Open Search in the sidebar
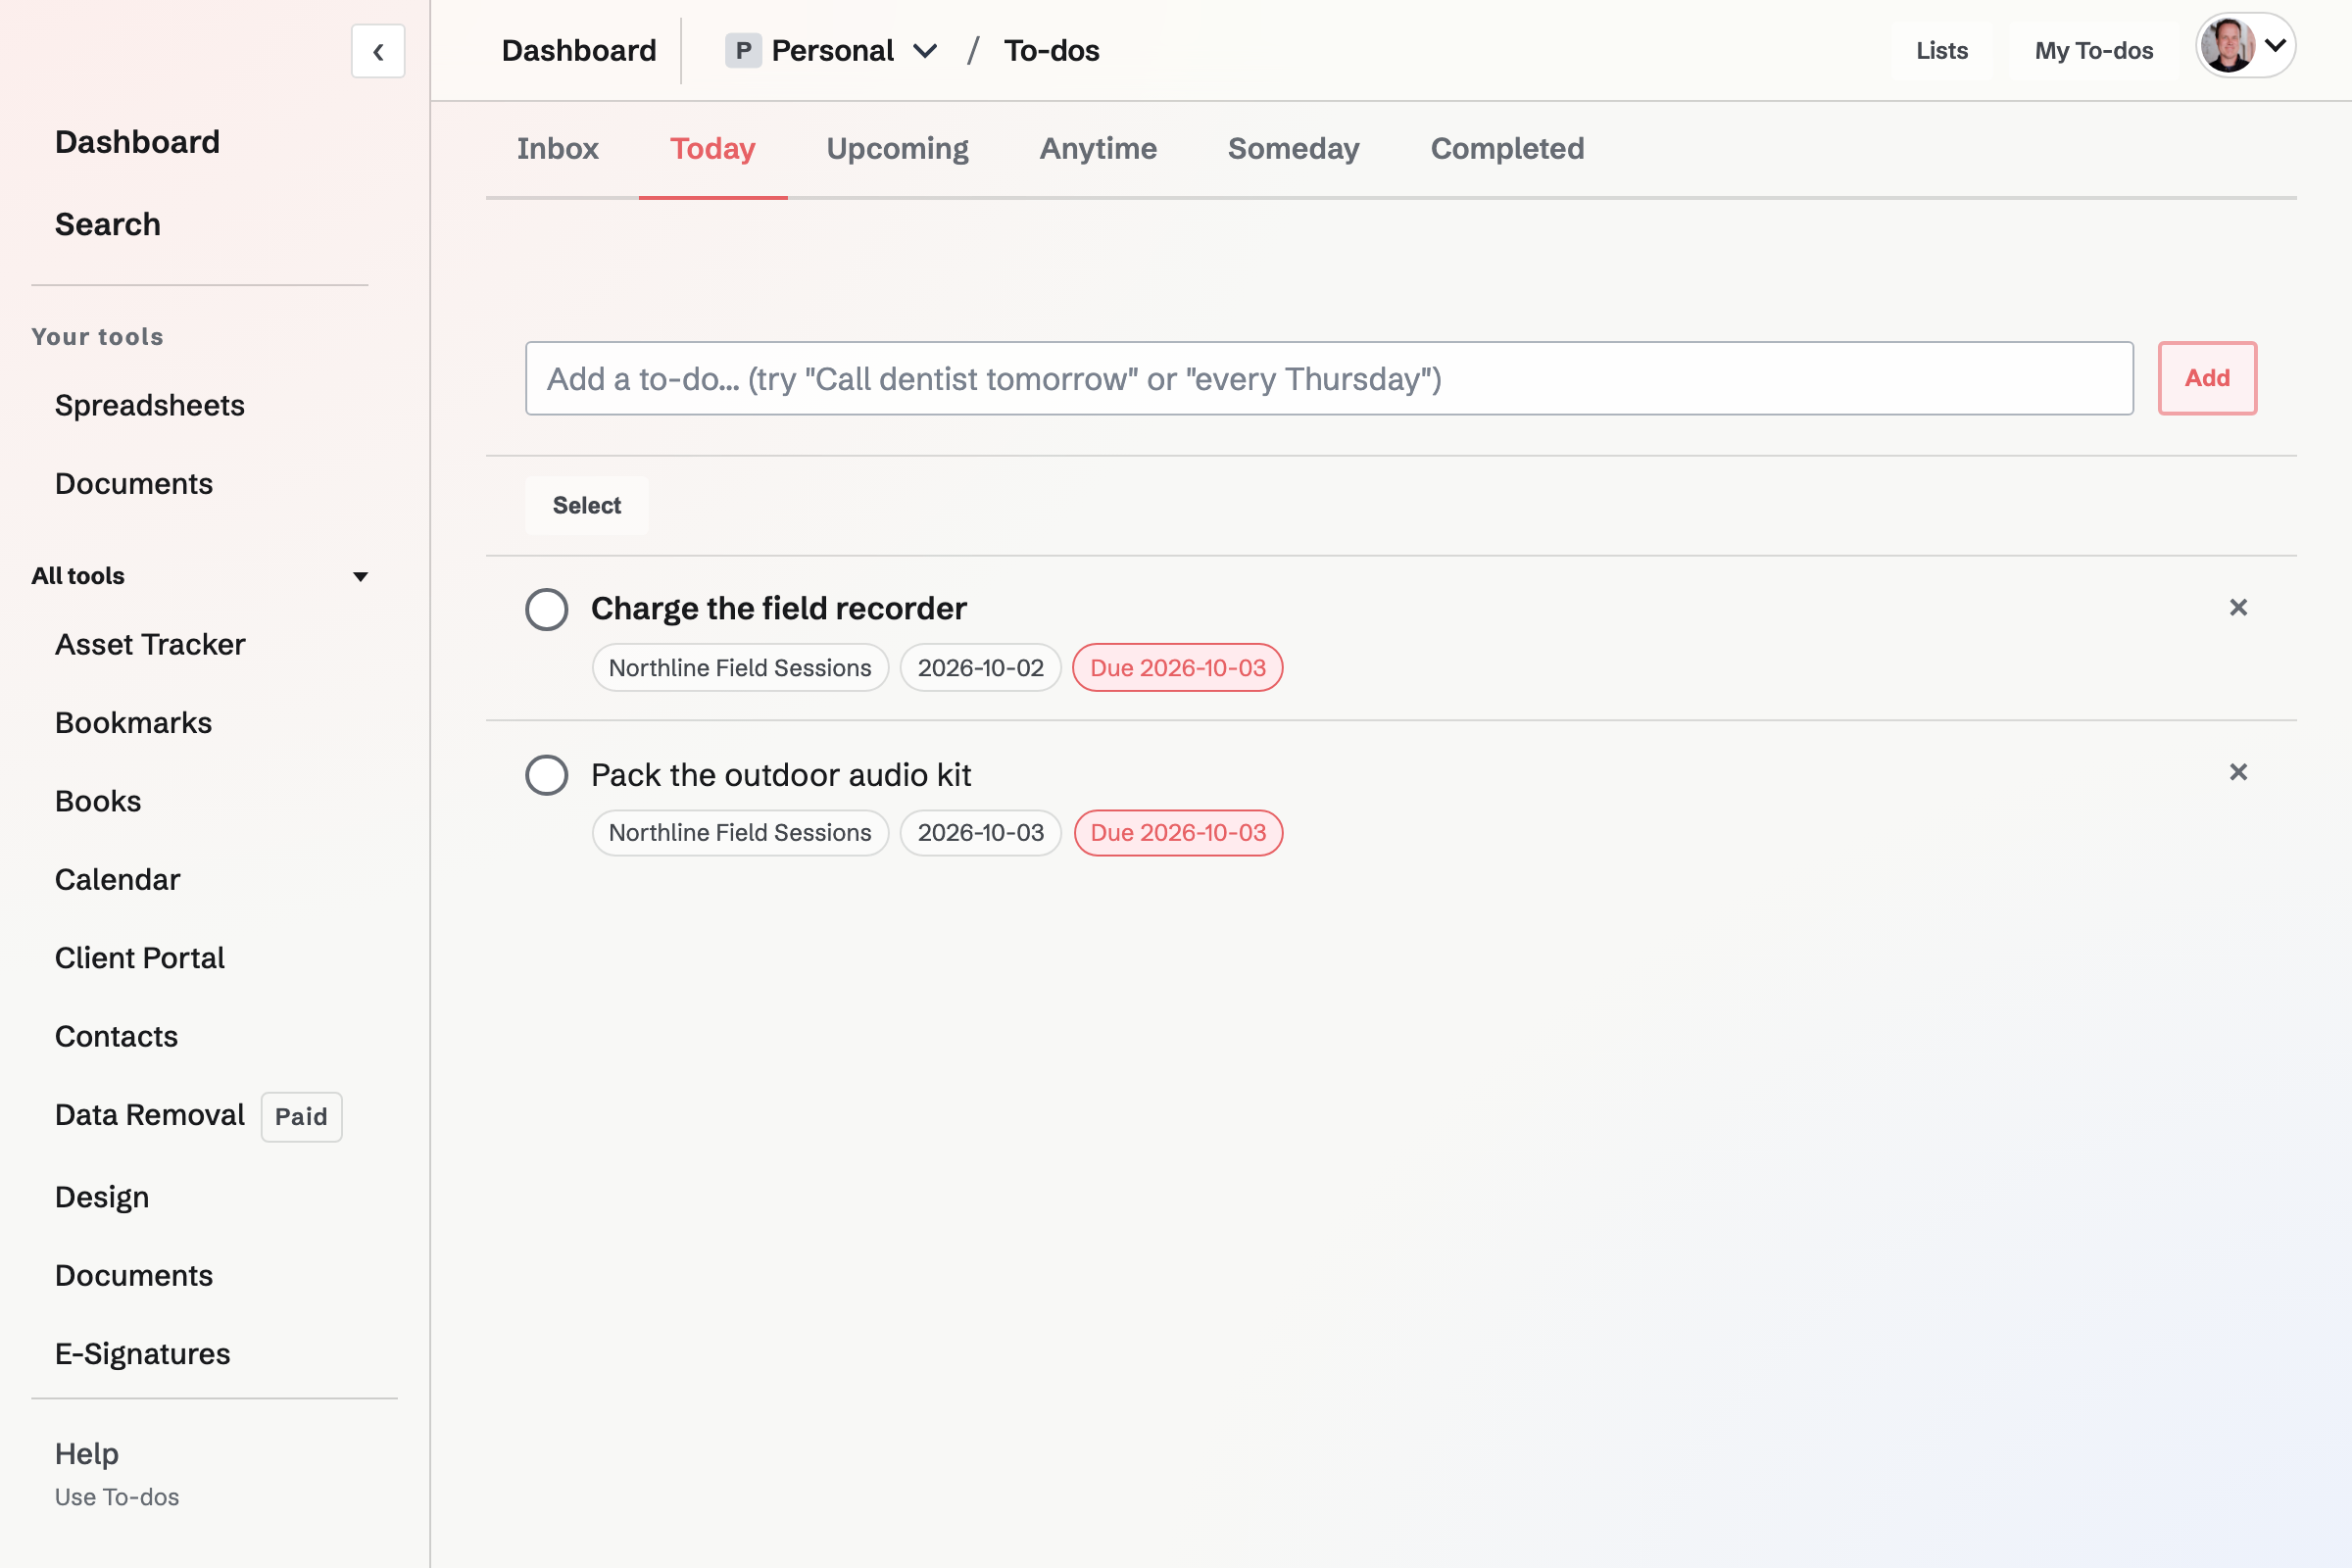Image resolution: width=2352 pixels, height=1568 pixels. pos(108,224)
